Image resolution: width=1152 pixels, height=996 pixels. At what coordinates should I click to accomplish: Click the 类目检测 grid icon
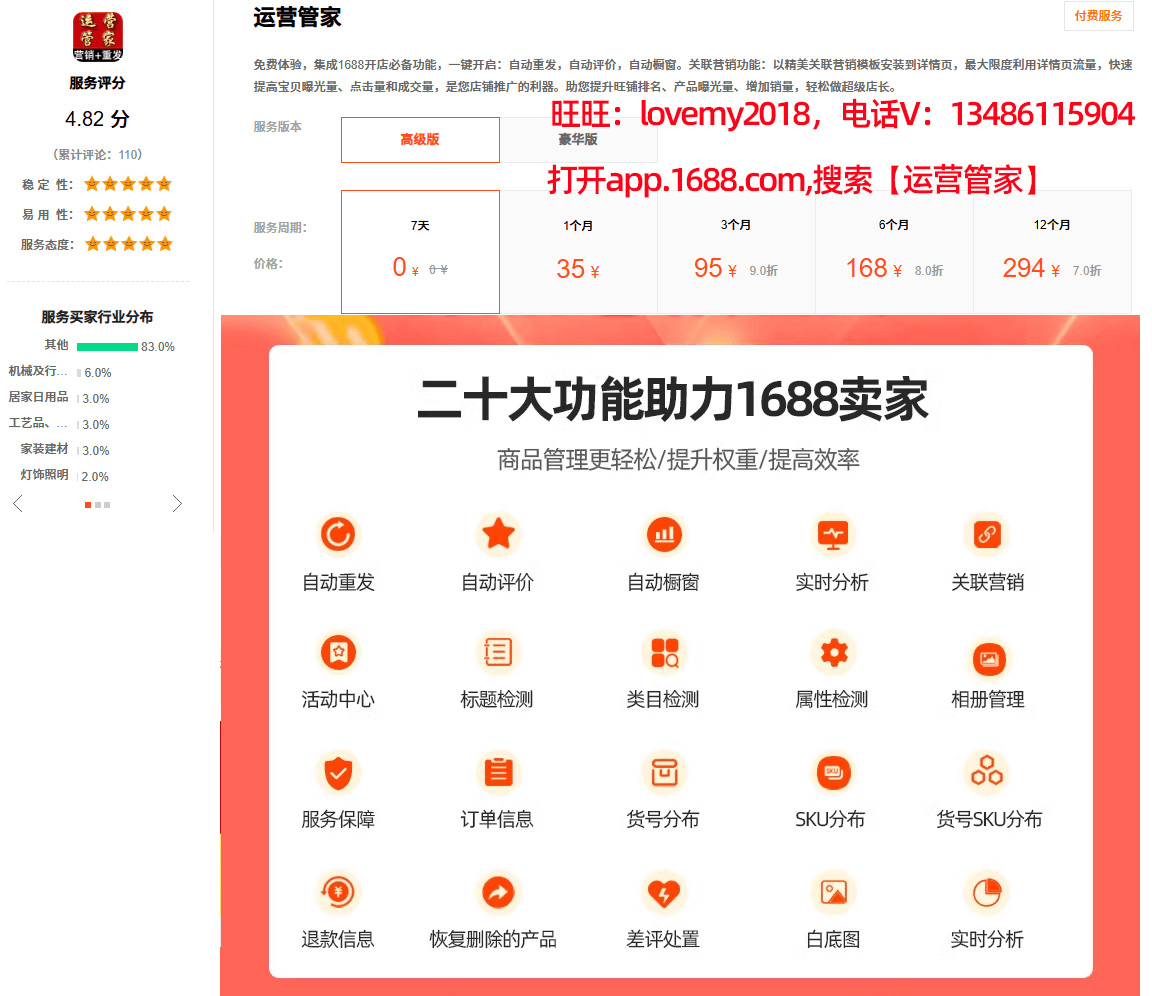coord(664,652)
